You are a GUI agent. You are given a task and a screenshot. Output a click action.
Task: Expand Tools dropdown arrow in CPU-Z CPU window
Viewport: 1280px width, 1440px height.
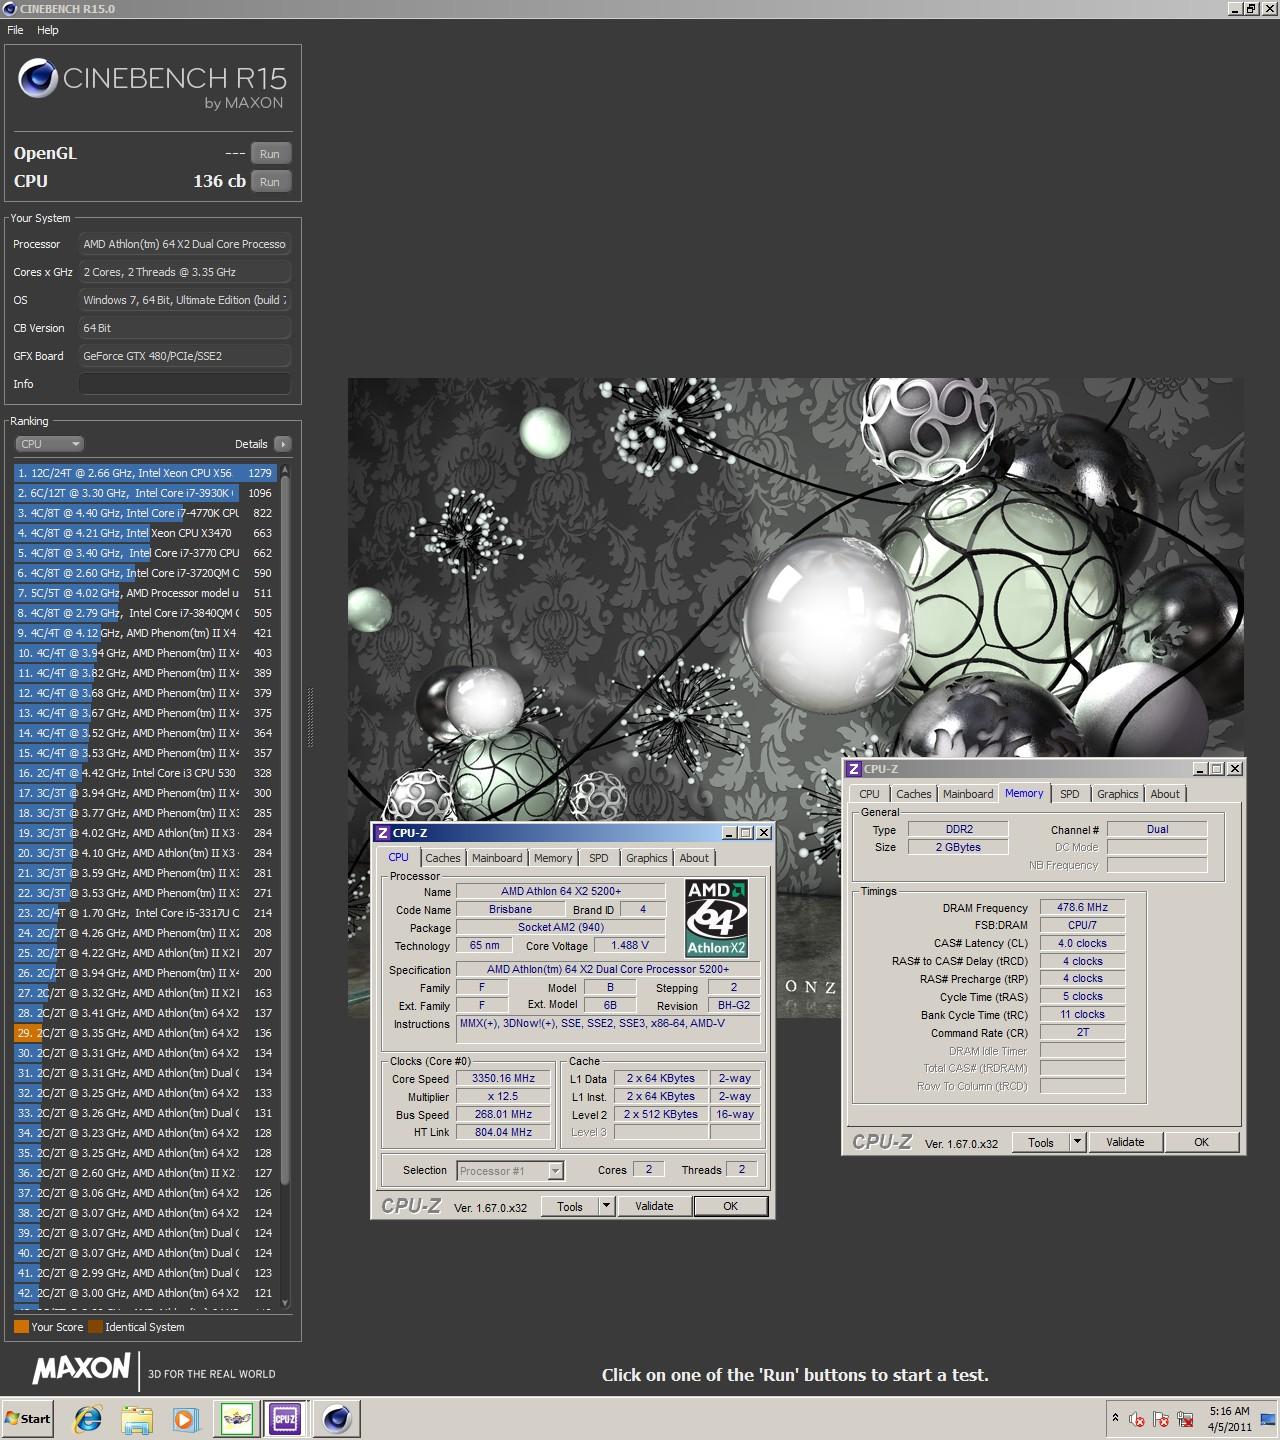(606, 1207)
